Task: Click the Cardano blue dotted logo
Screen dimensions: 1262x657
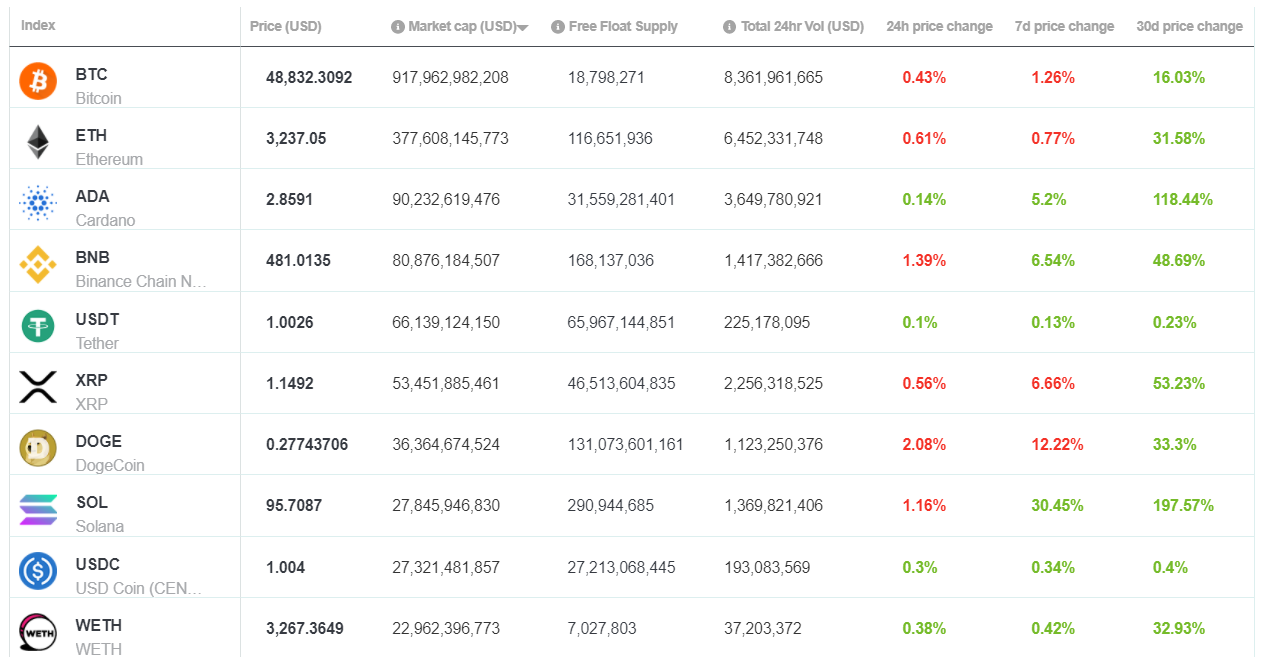Action: [x=38, y=203]
